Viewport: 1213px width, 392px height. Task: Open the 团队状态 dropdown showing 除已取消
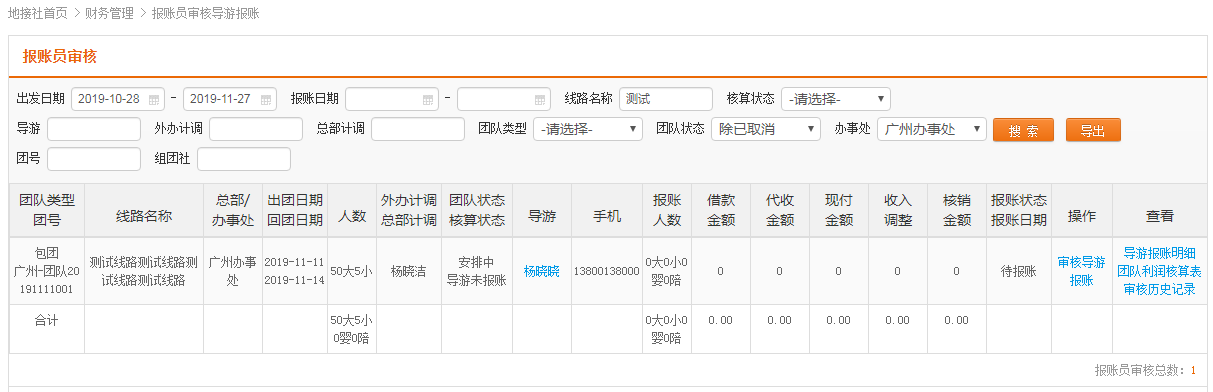pos(765,129)
